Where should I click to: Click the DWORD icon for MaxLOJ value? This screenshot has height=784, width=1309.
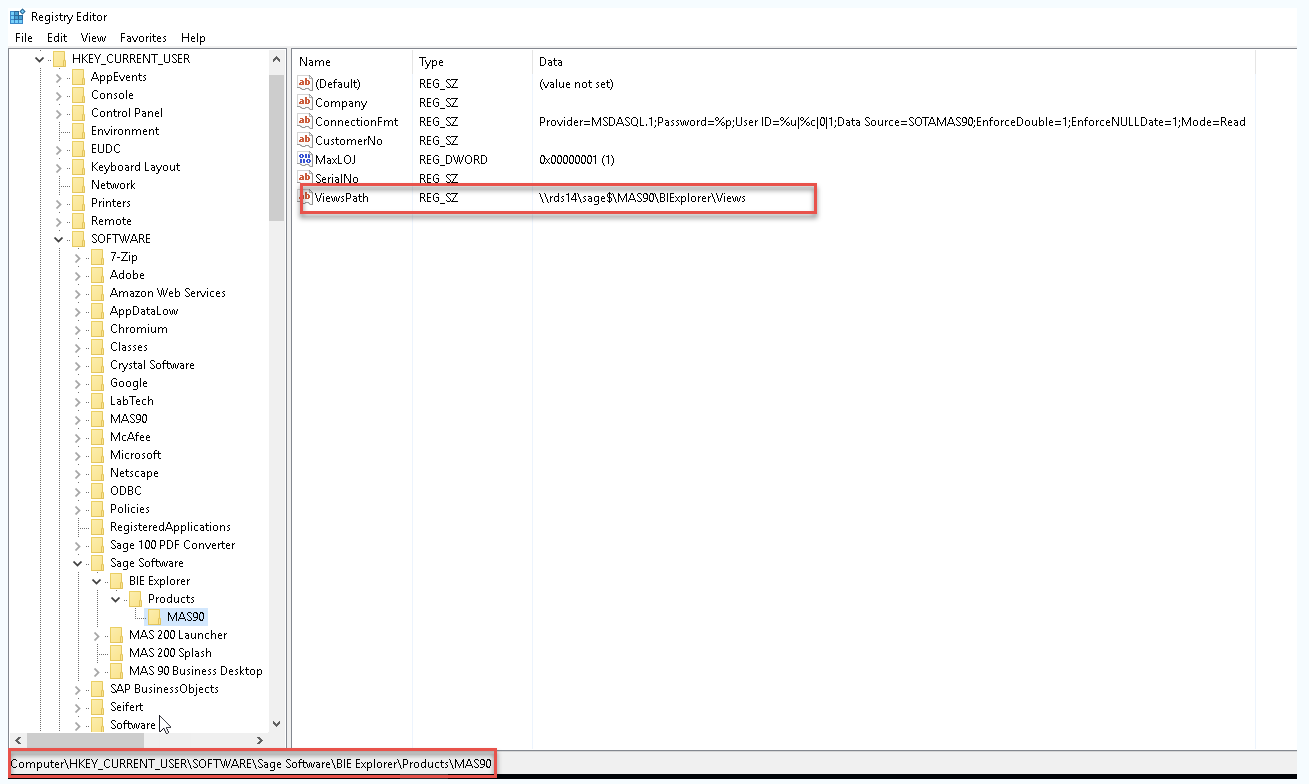(305, 160)
